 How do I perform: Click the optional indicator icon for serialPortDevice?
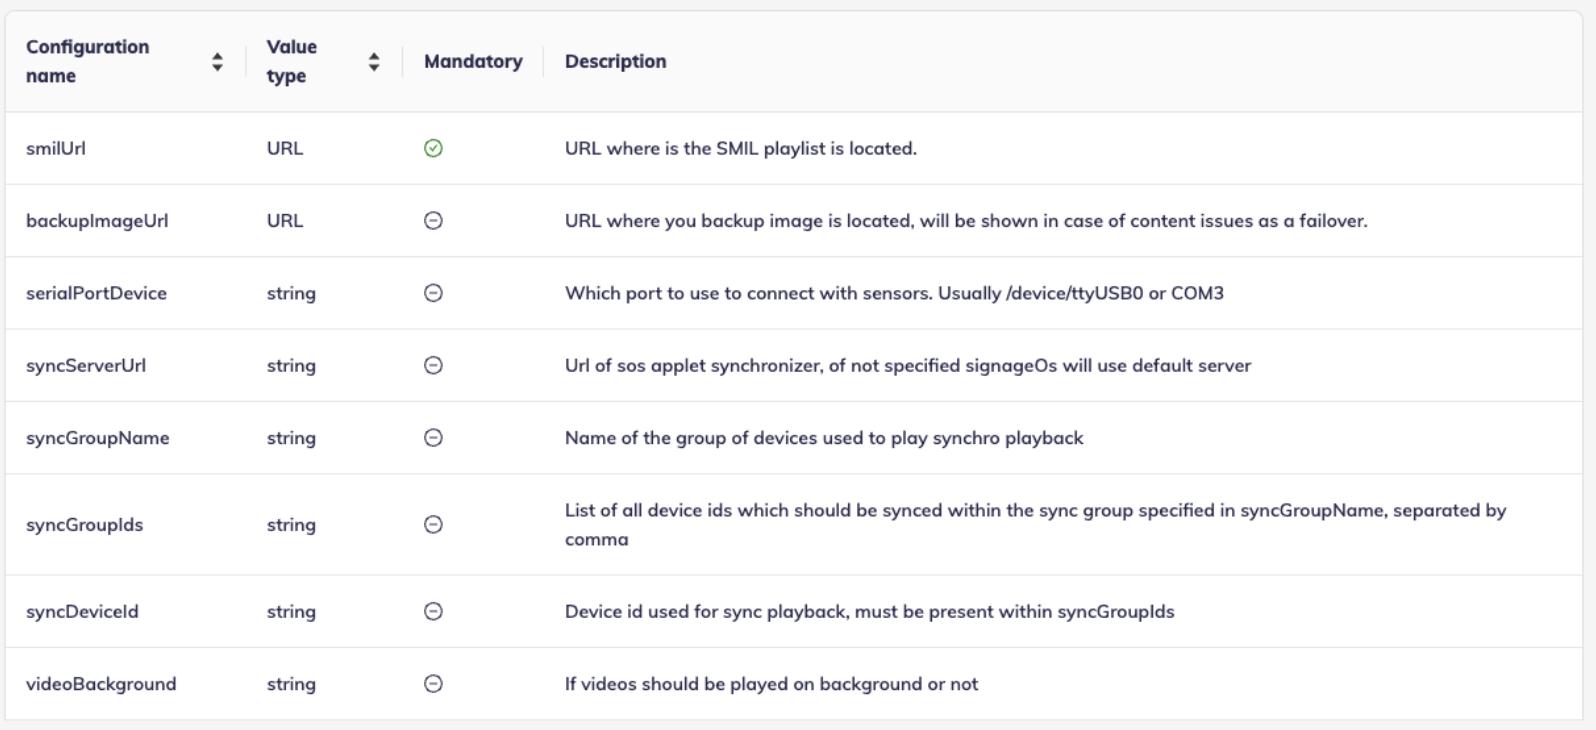click(432, 293)
